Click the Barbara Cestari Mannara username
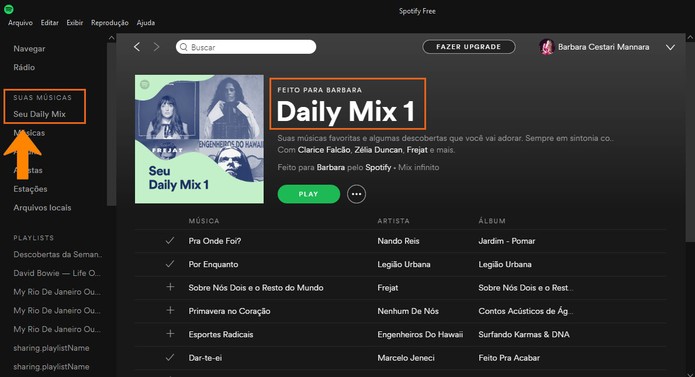 pyautogui.click(x=603, y=47)
